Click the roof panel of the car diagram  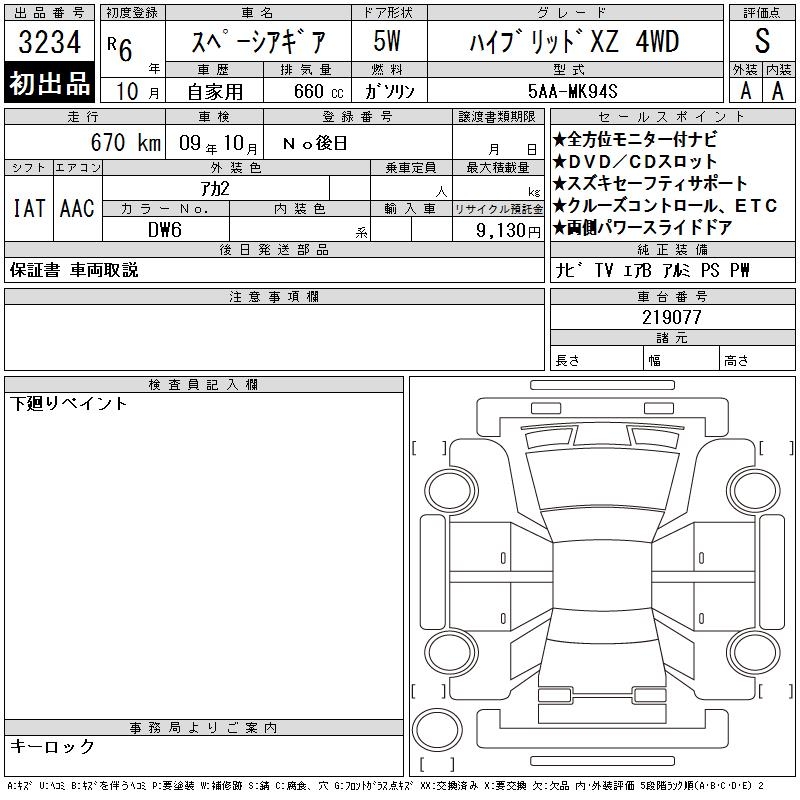click(x=602, y=577)
